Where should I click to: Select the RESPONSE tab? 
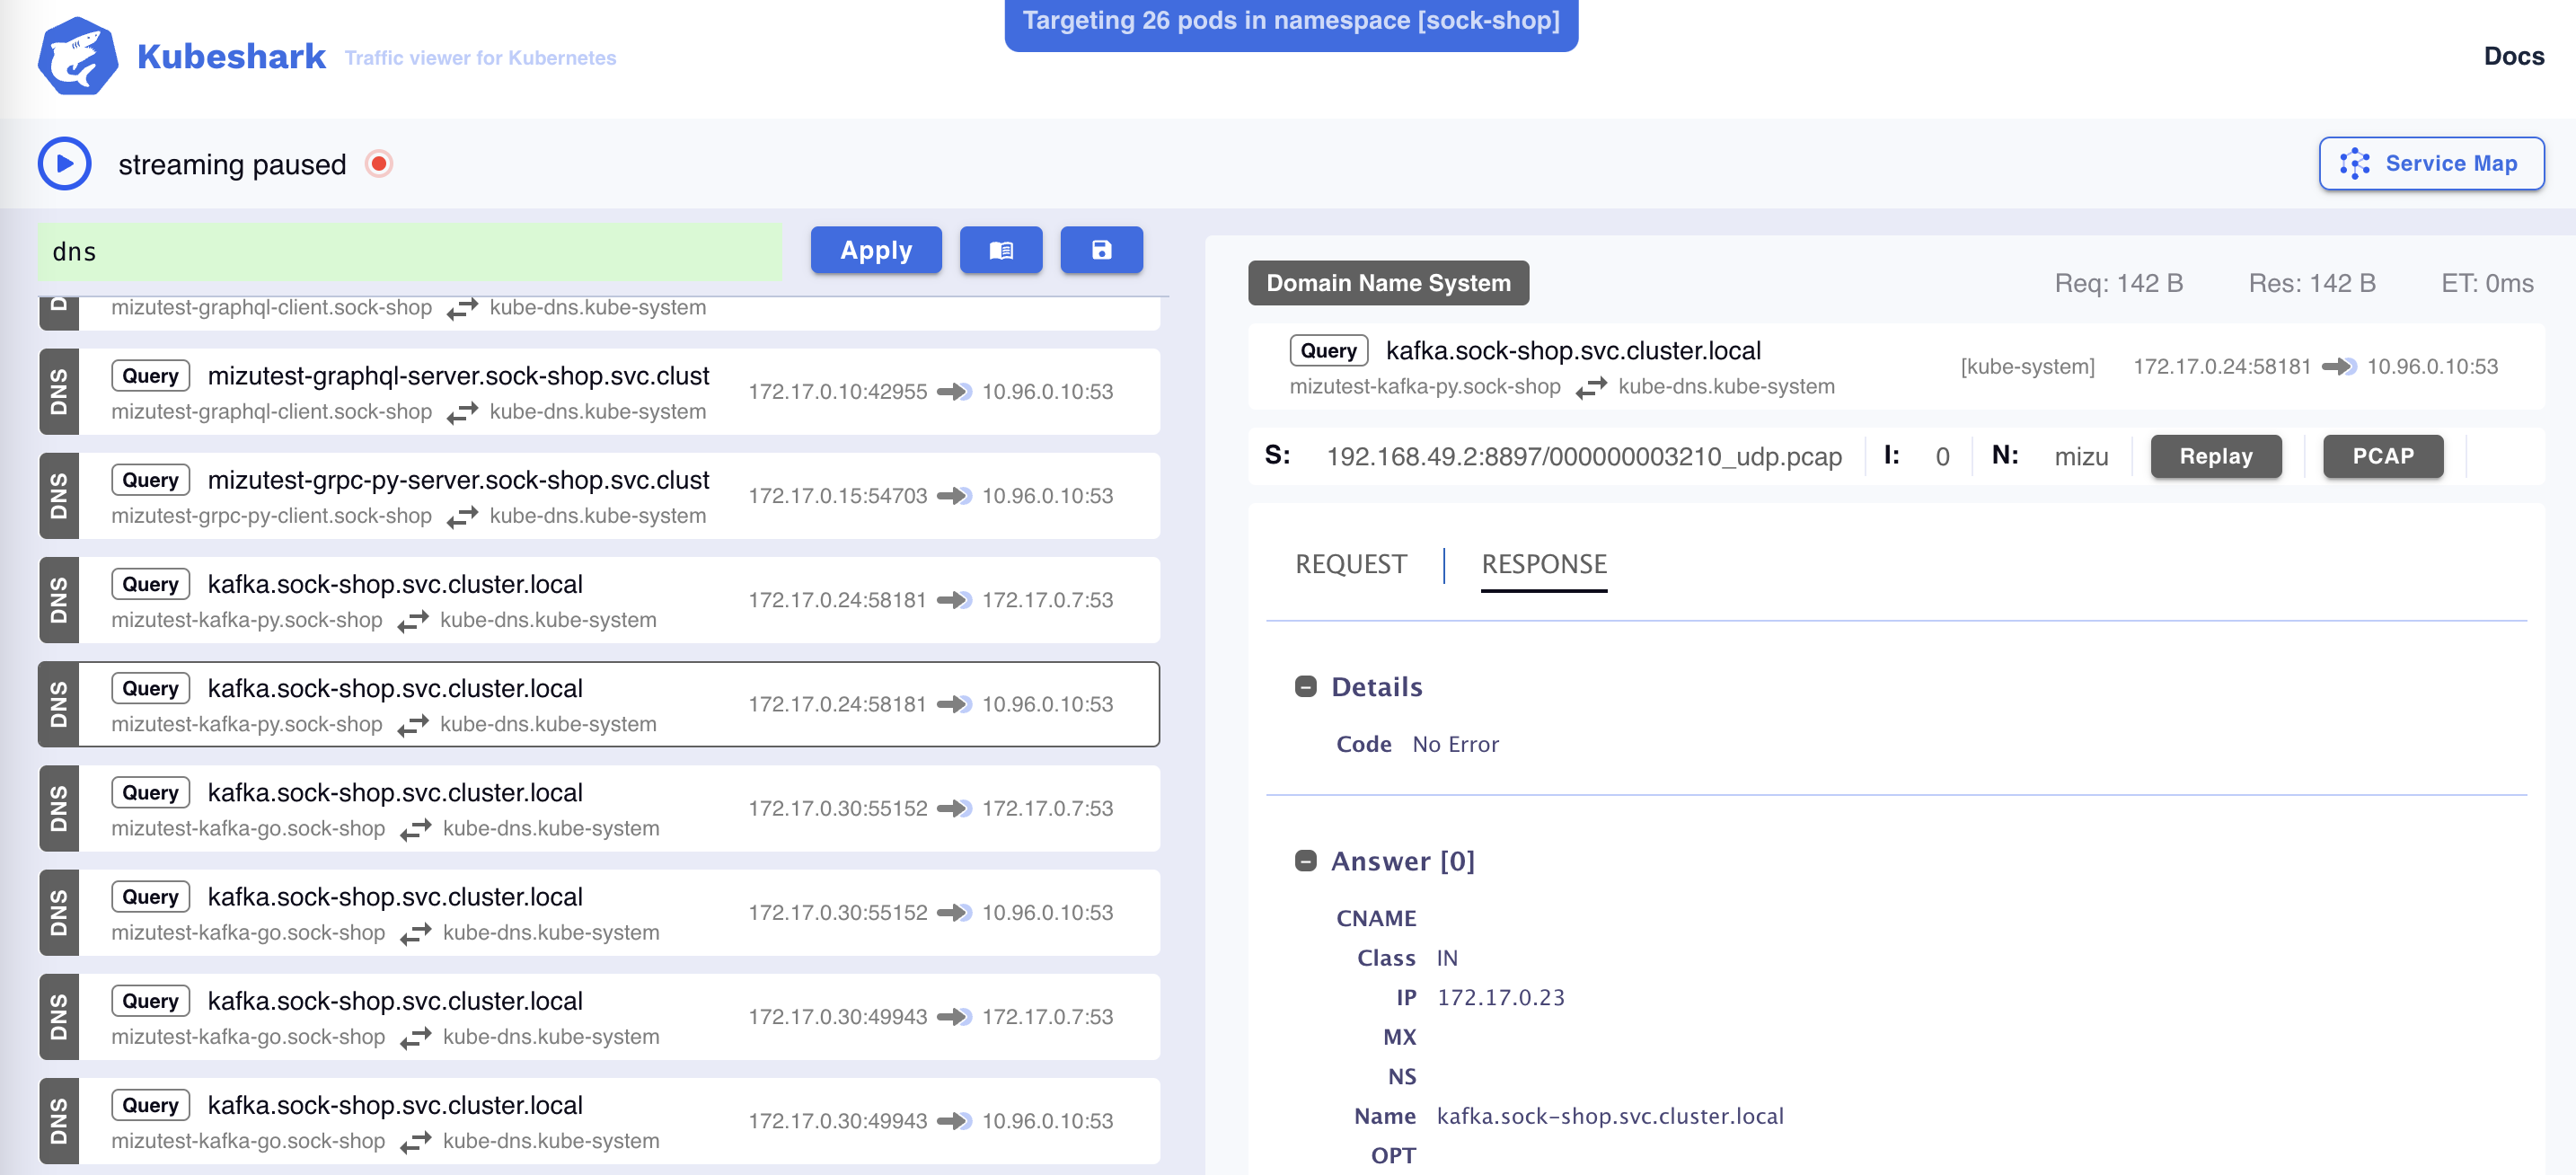pos(1544,564)
